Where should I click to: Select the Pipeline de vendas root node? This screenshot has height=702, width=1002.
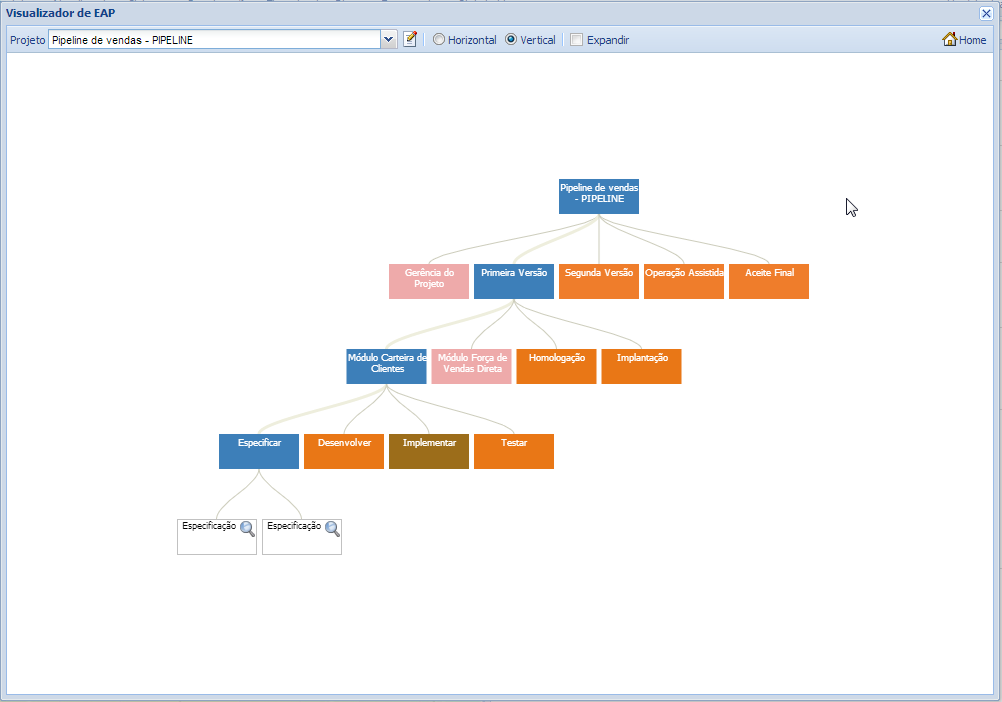point(599,197)
